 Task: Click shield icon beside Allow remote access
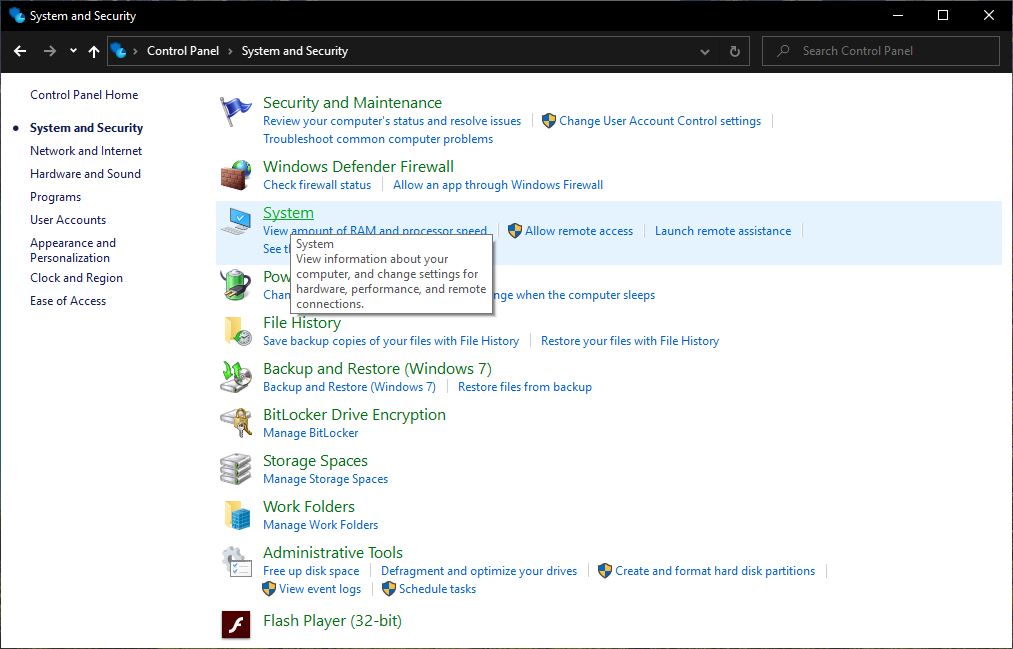coord(515,231)
